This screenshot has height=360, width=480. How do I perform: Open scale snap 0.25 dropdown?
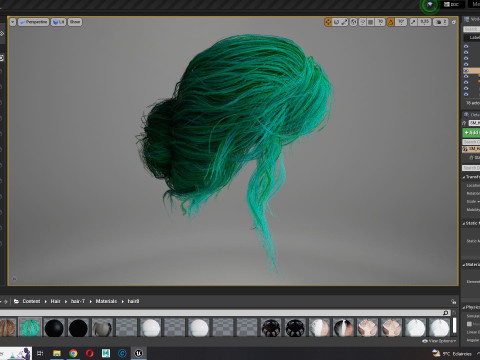424,22
